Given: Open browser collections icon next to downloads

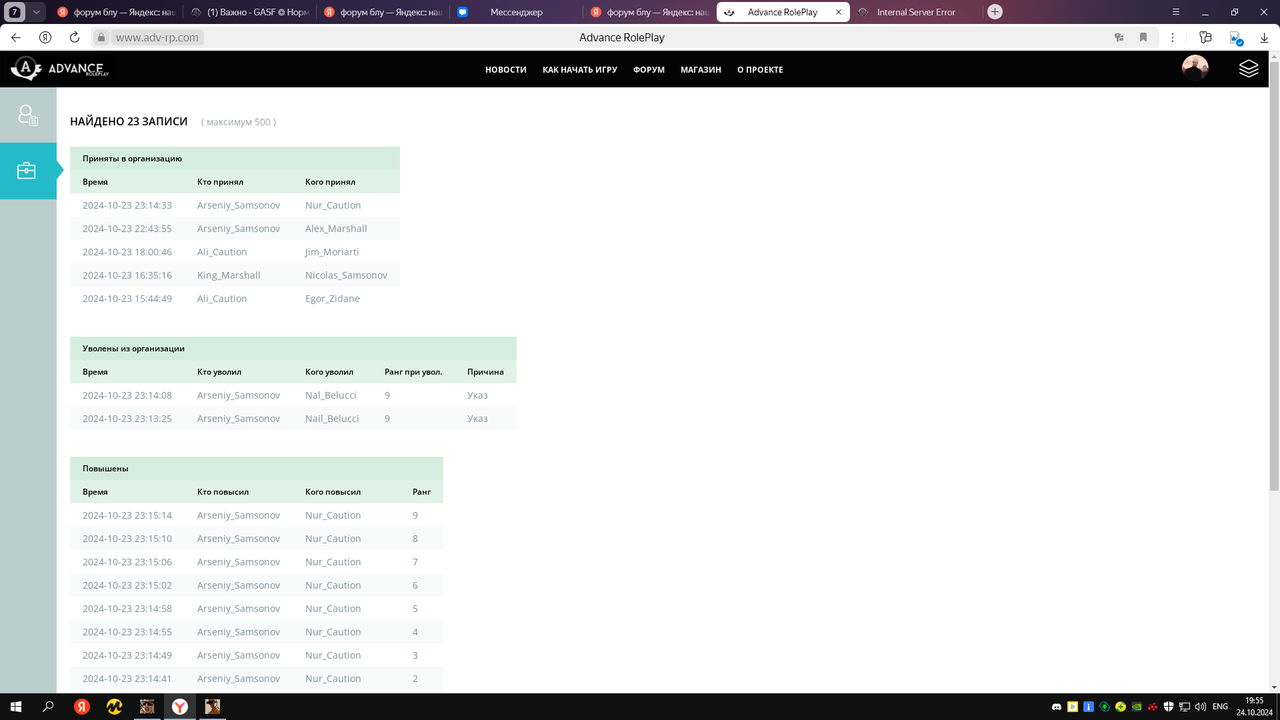Looking at the screenshot, I should (1236, 38).
